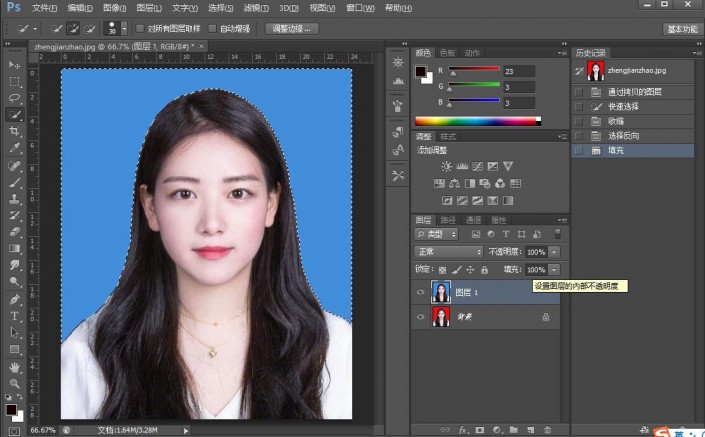Pick the Rectangular Marquee tool

[x=15, y=81]
